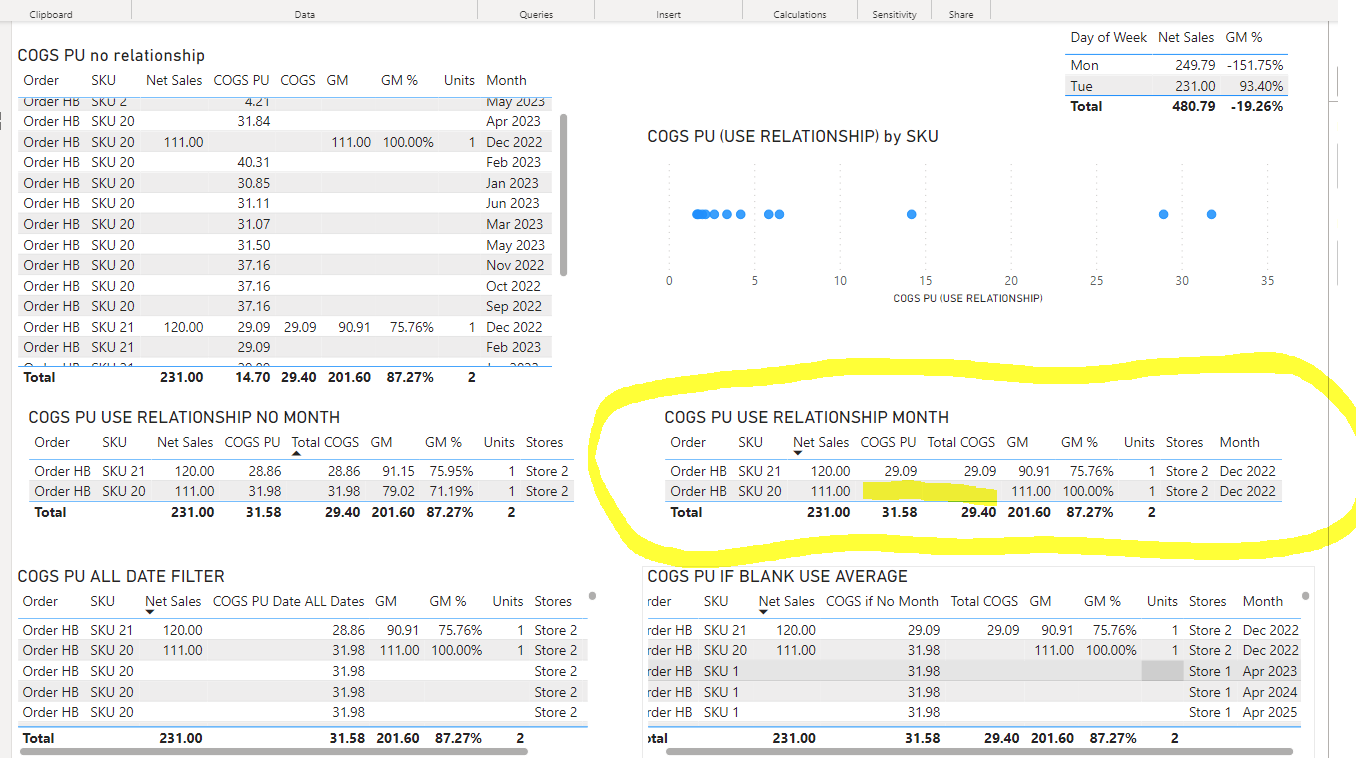Image resolution: width=1356 pixels, height=758 pixels.
Task: Click COGS PU Date ALL Dates column header
Action: [289, 601]
